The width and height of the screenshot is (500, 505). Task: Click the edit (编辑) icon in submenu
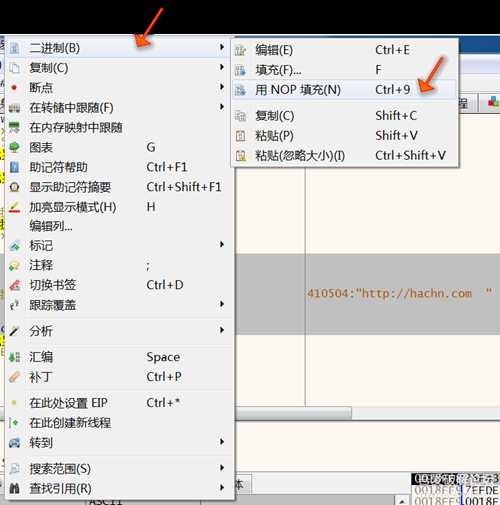[240, 50]
